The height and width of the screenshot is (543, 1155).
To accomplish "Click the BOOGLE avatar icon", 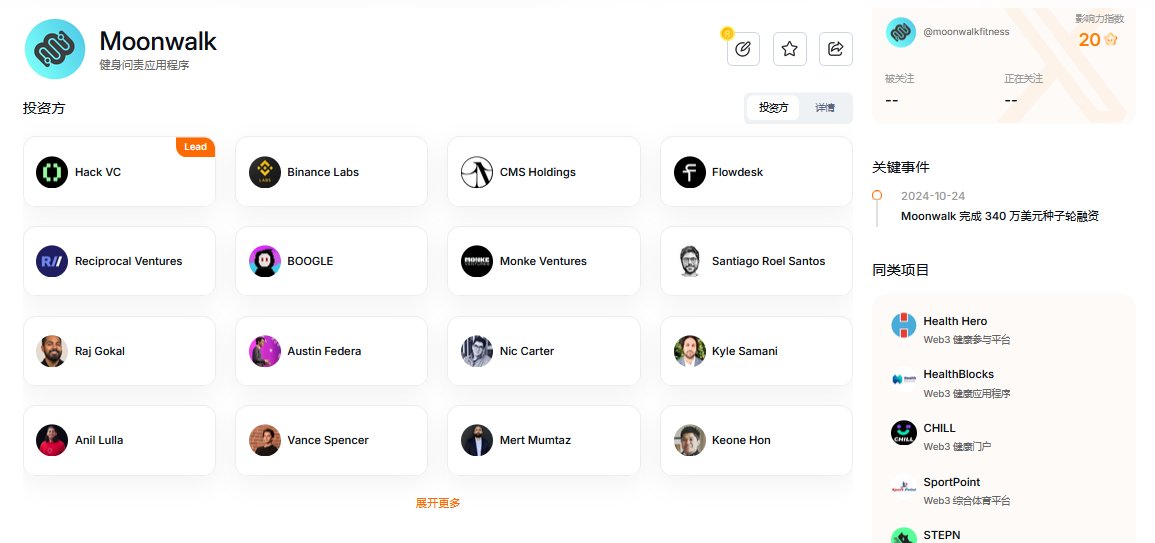I will click(264, 261).
